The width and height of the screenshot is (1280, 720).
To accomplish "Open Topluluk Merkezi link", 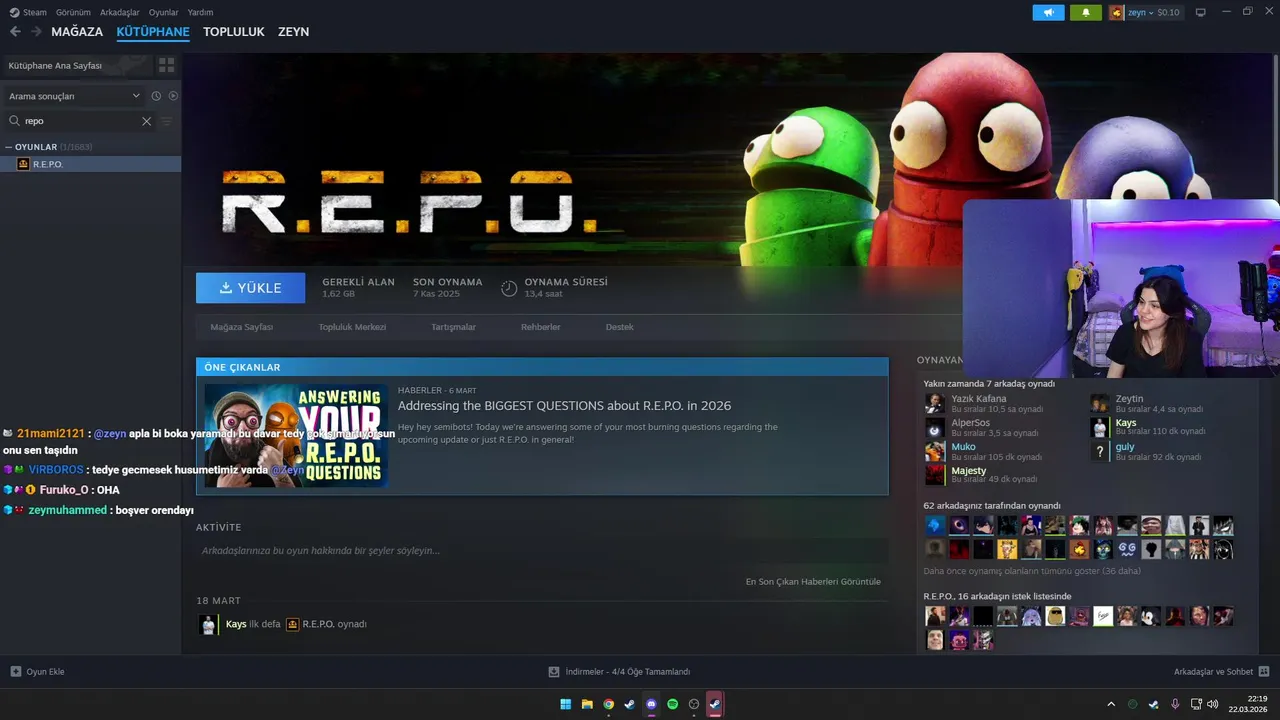I will click(x=352, y=327).
